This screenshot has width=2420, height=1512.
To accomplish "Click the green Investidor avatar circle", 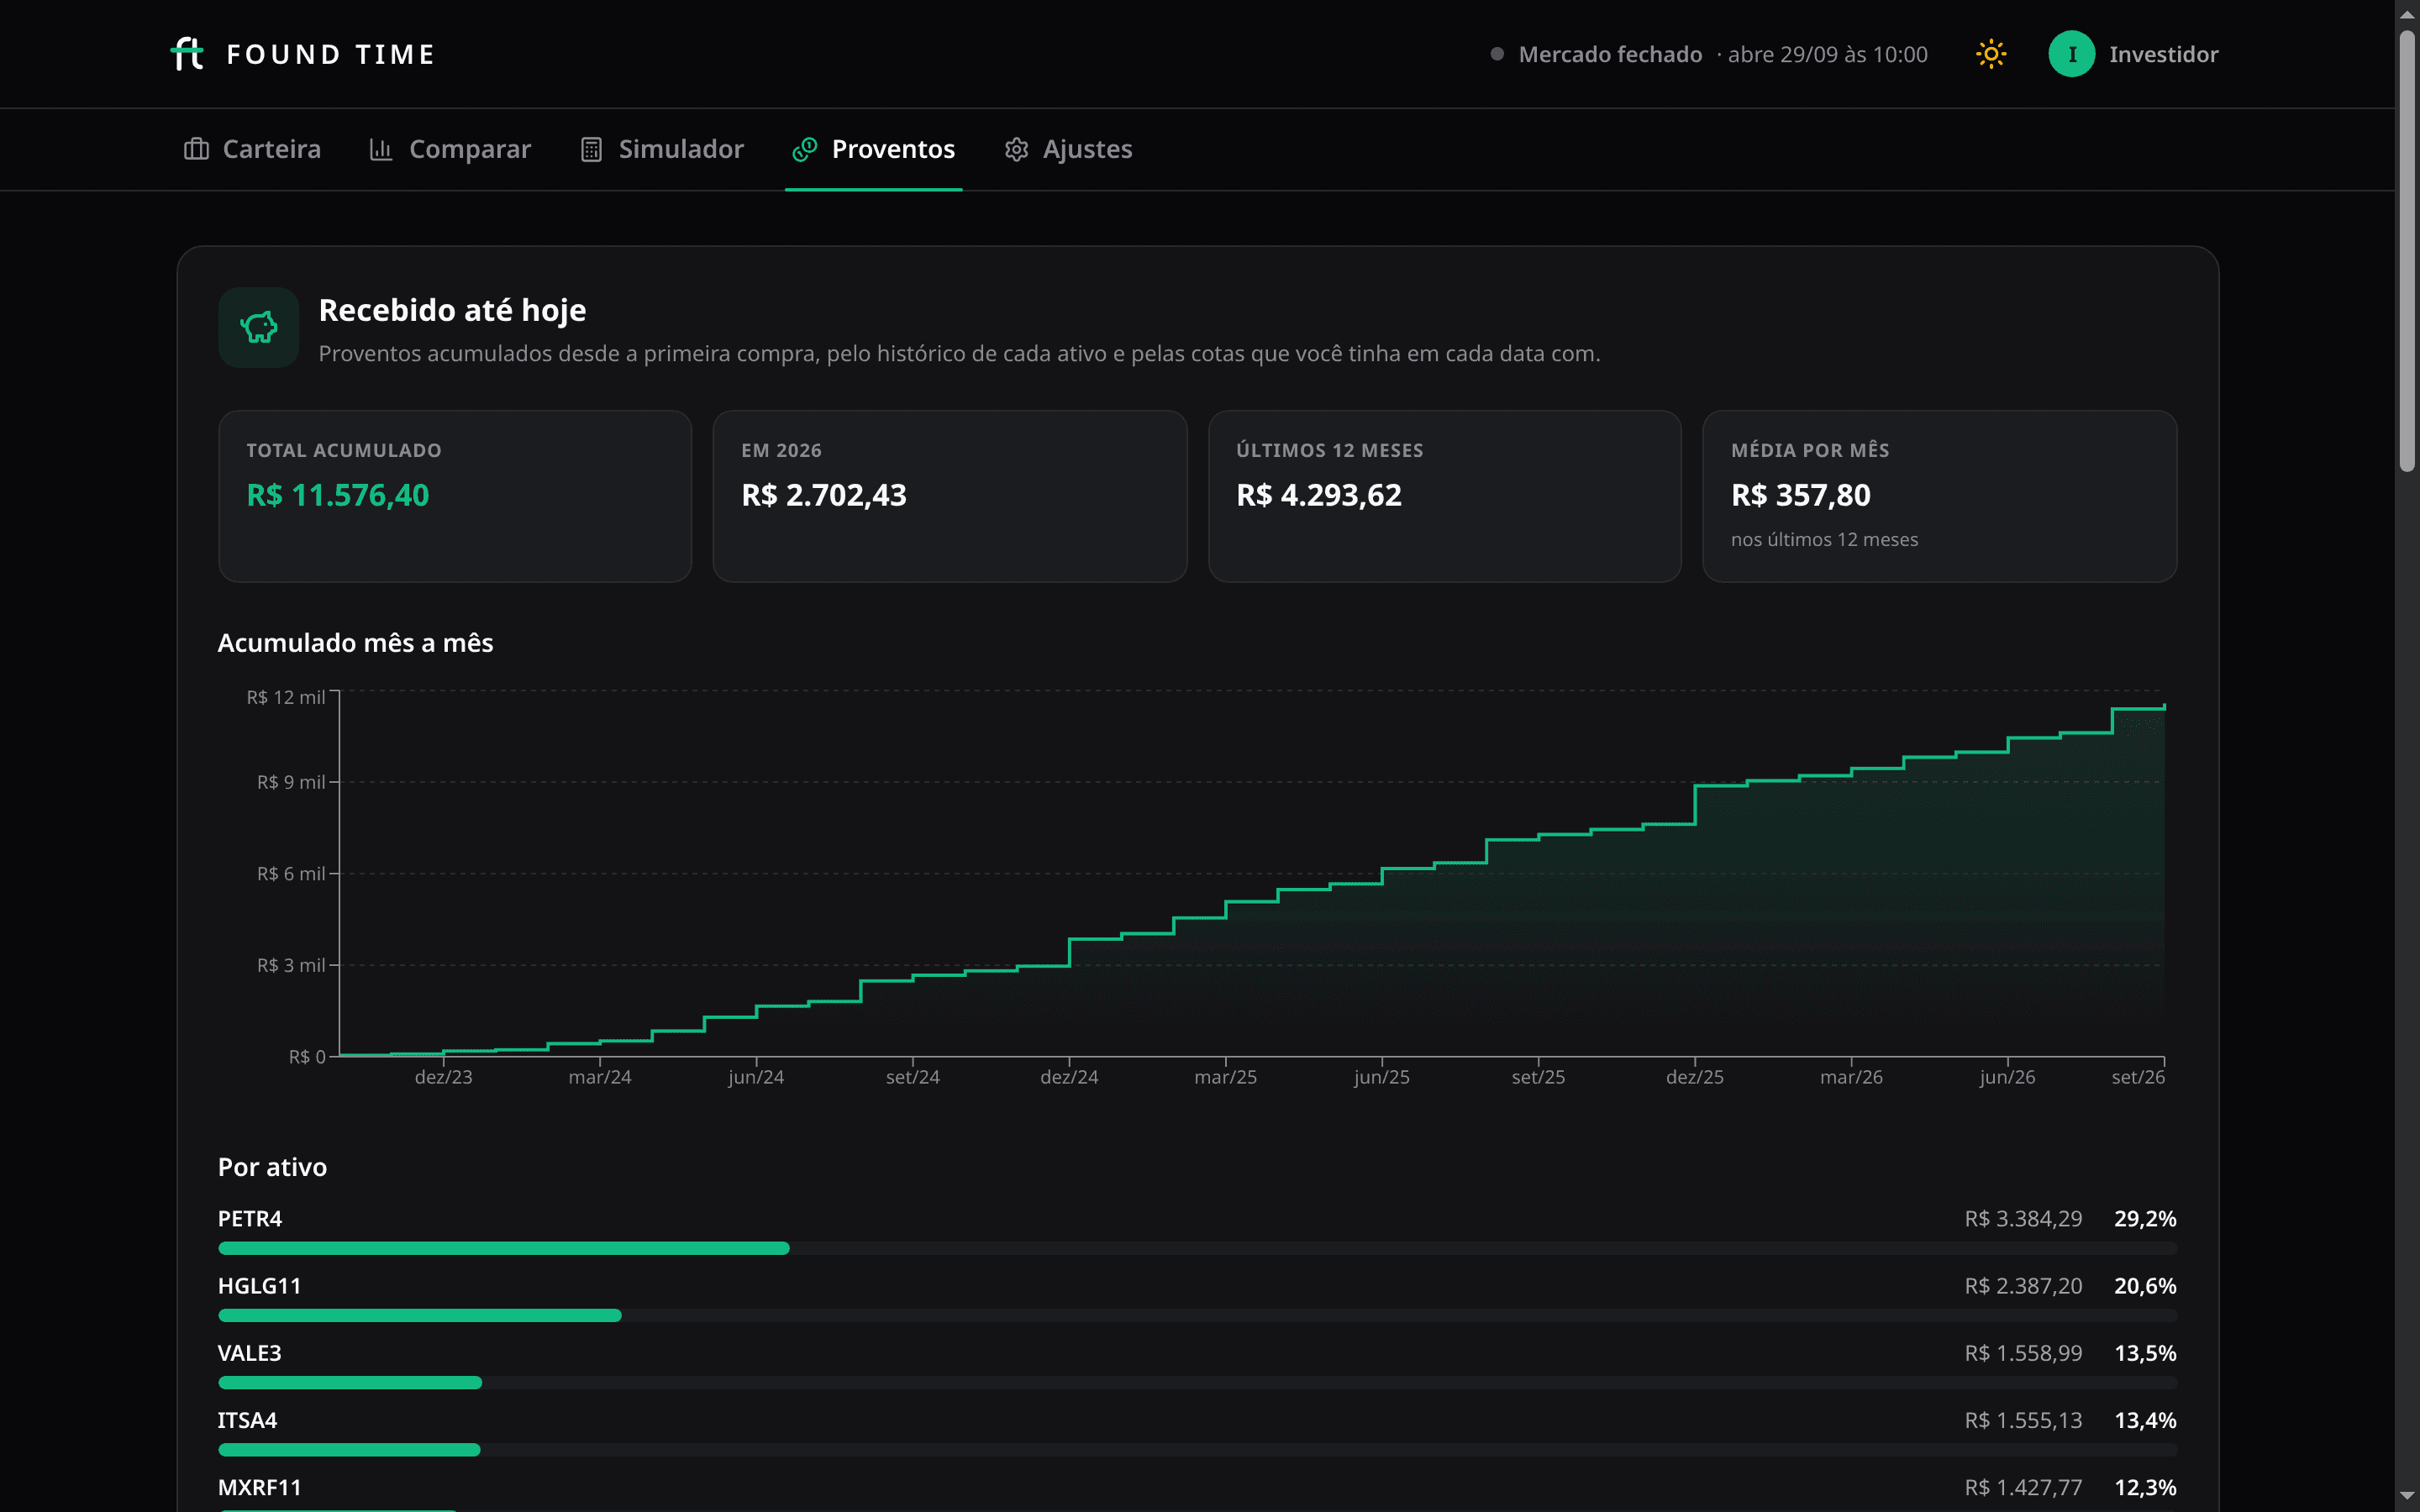I will (2071, 54).
